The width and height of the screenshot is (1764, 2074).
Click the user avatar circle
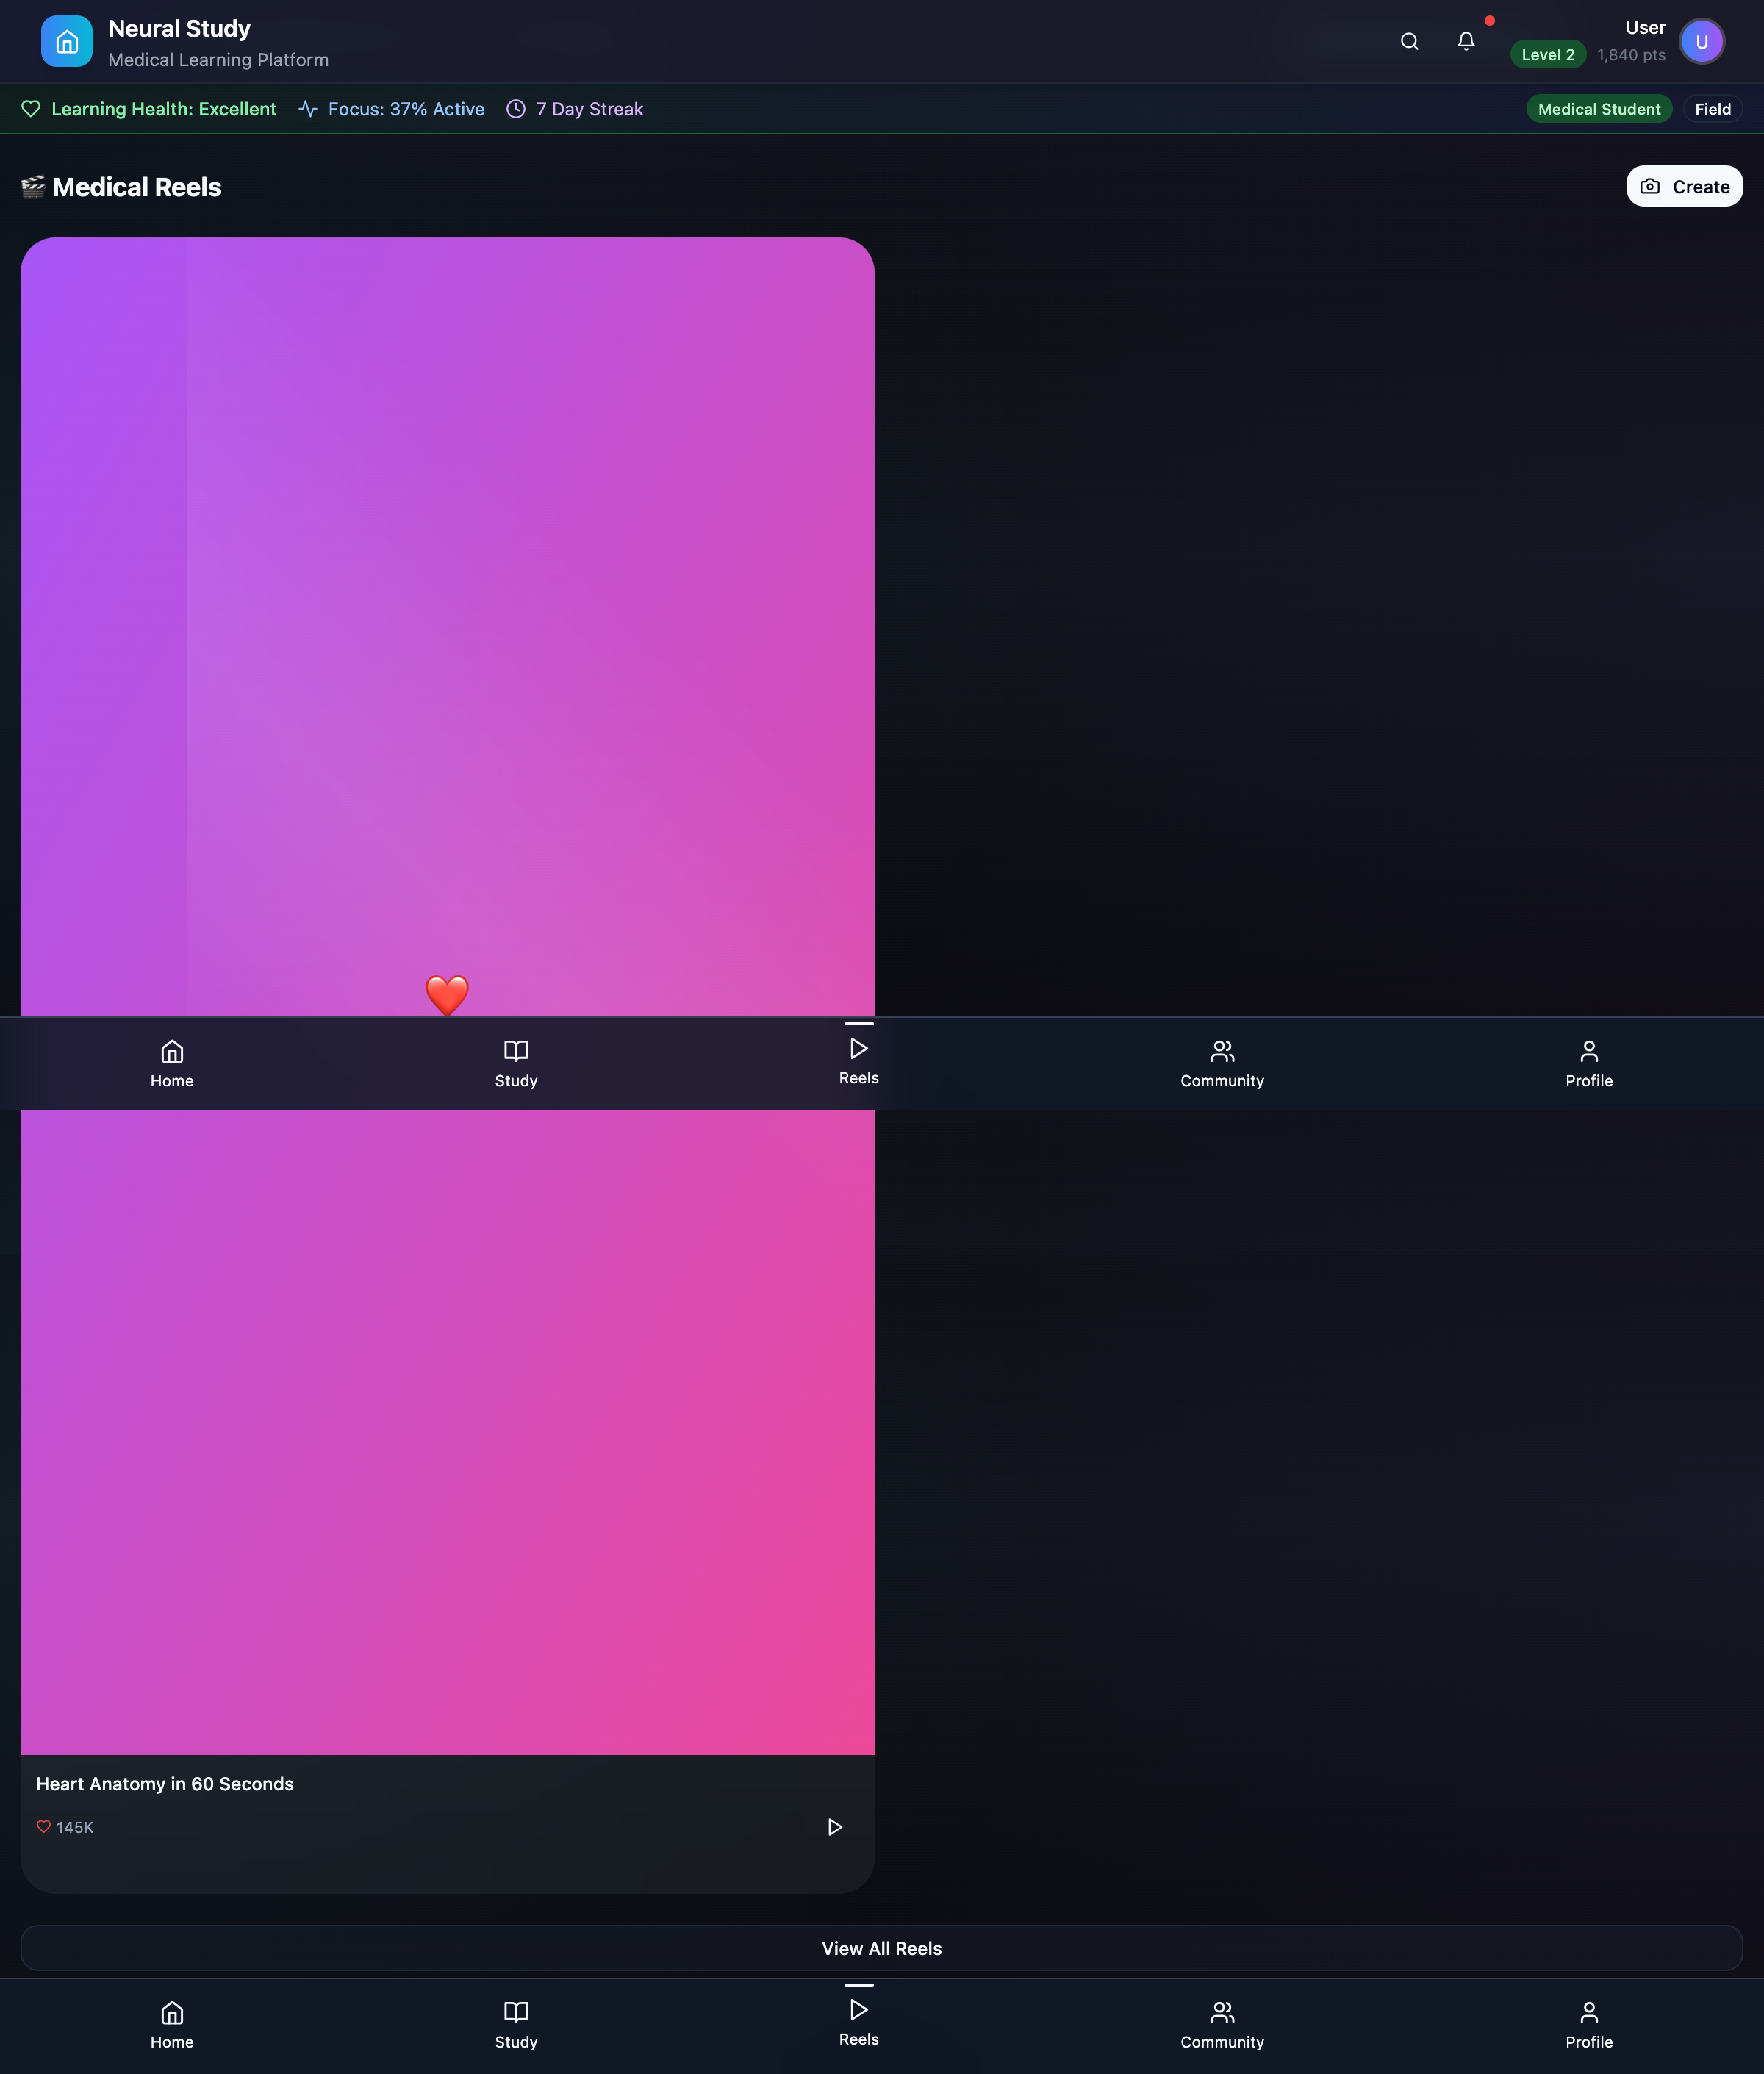point(1701,42)
